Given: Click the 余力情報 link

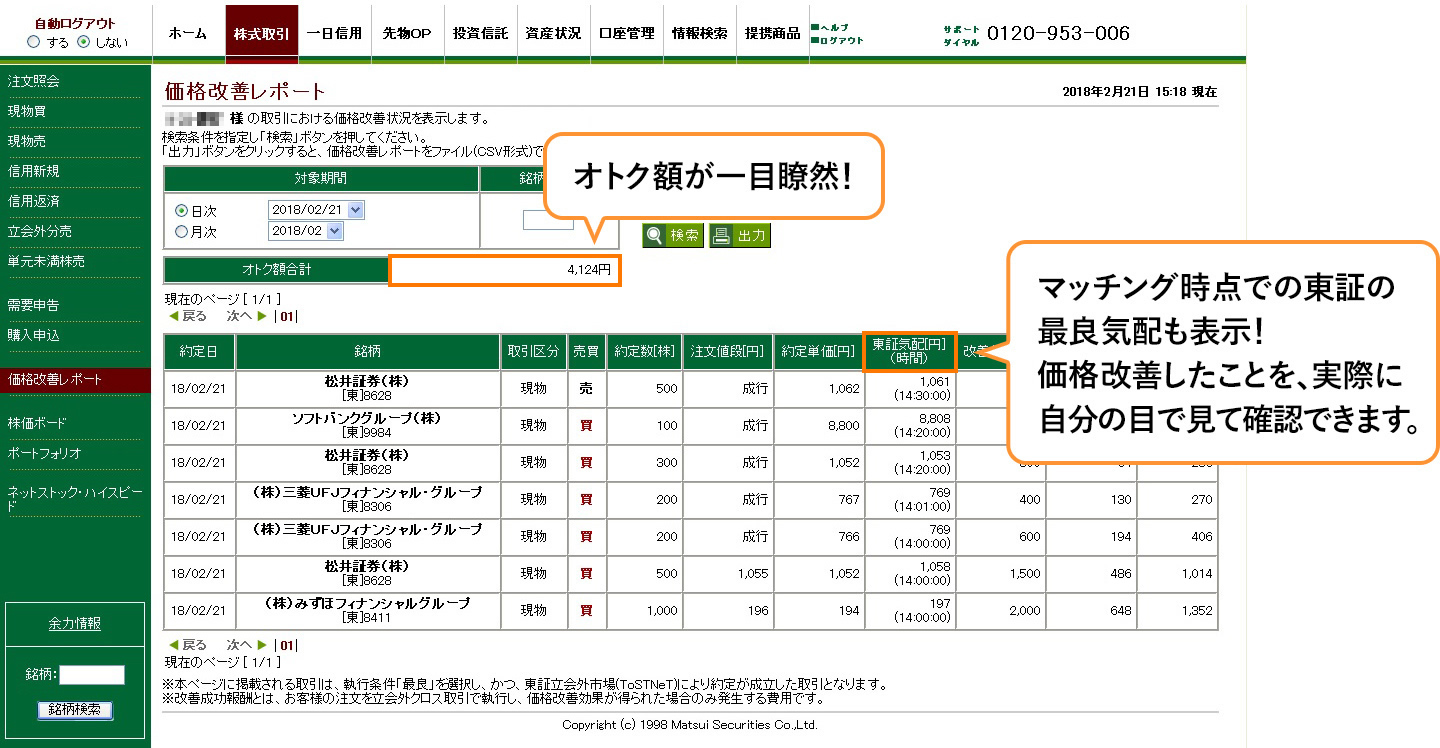Looking at the screenshot, I should 75,624.
